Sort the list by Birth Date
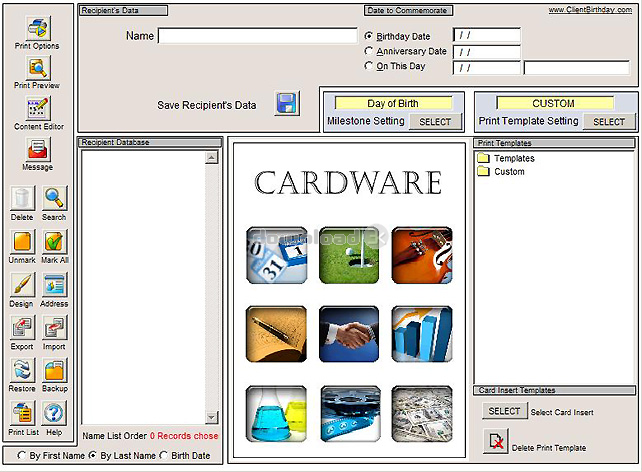This screenshot has width=642, height=472. pyautogui.click(x=163, y=455)
